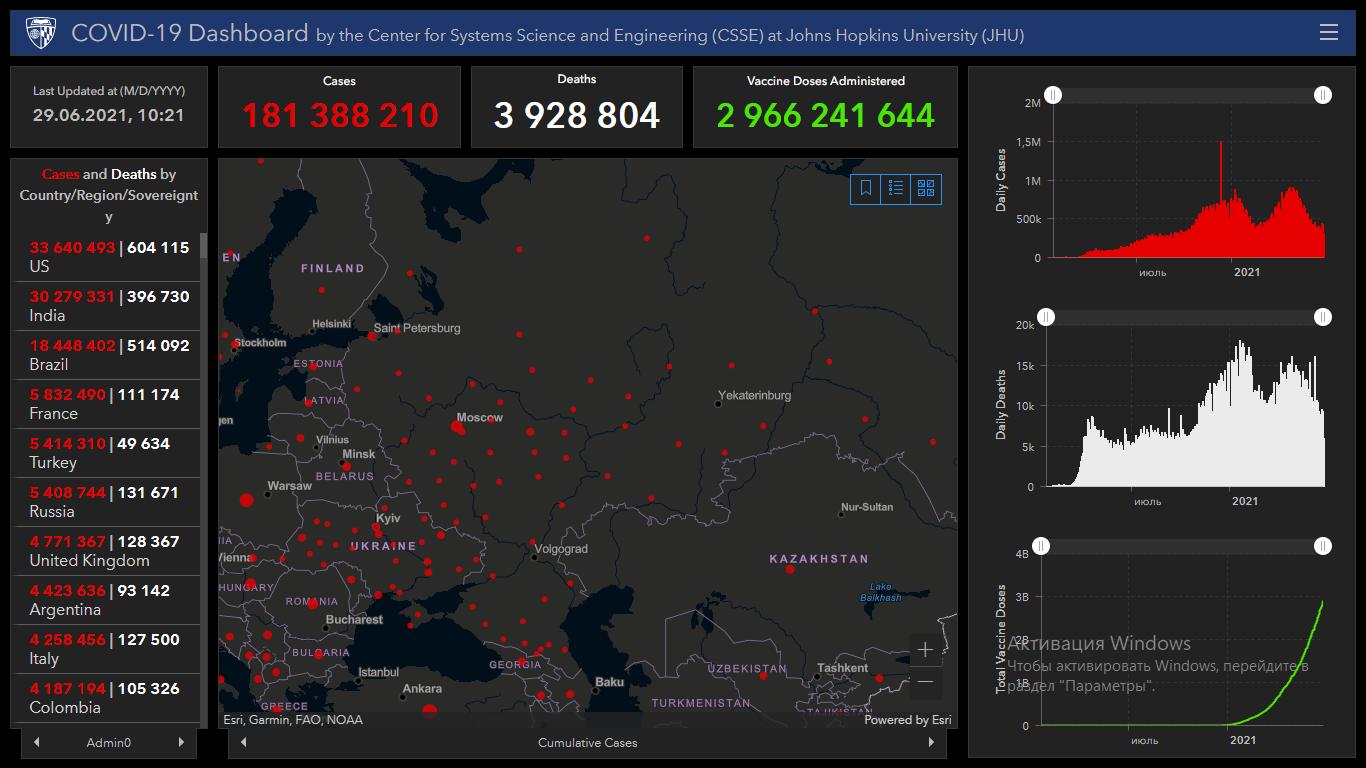The width and height of the screenshot is (1366, 768).
Task: Open the hamburger menu in header
Action: (x=1328, y=32)
